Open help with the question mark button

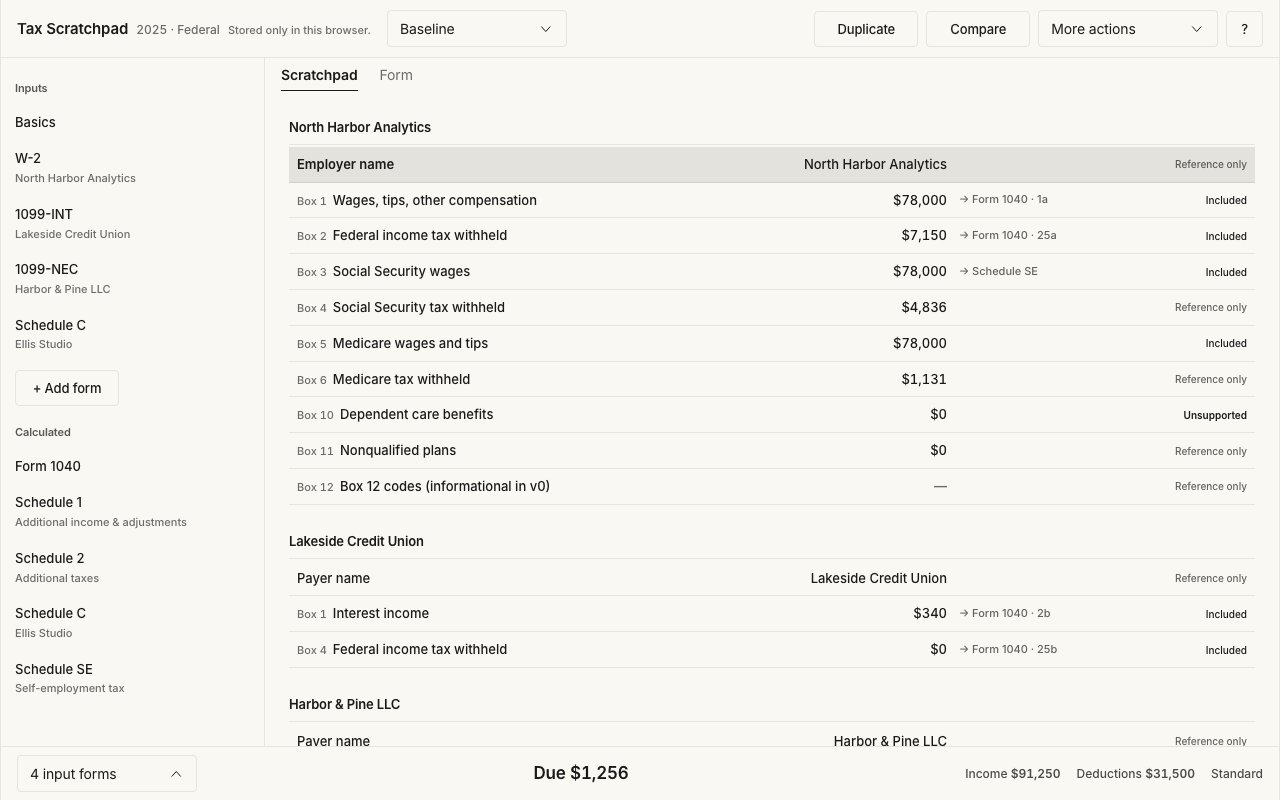(1244, 29)
